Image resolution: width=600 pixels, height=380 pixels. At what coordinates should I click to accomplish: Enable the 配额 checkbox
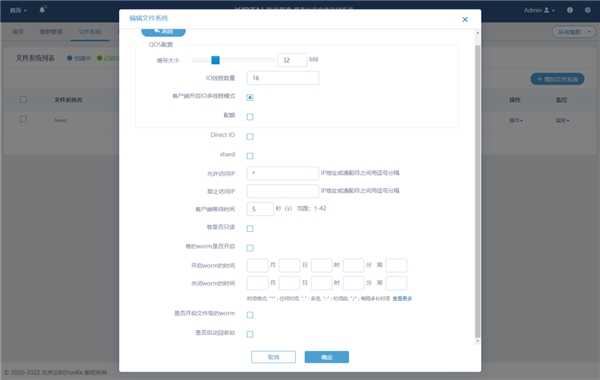click(250, 117)
